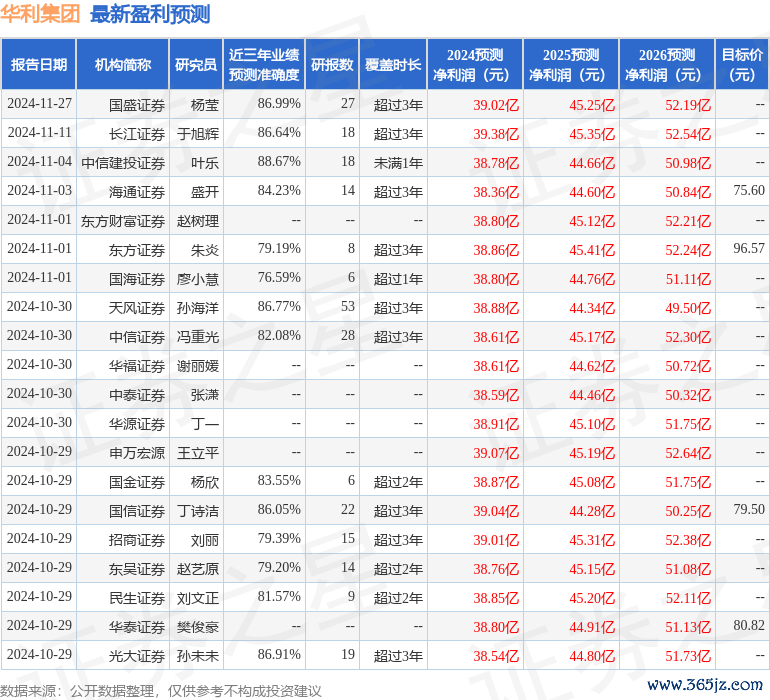Image resolution: width=770 pixels, height=700 pixels.
Task: Click the 2024预测净利润 column header
Action: pos(475,64)
